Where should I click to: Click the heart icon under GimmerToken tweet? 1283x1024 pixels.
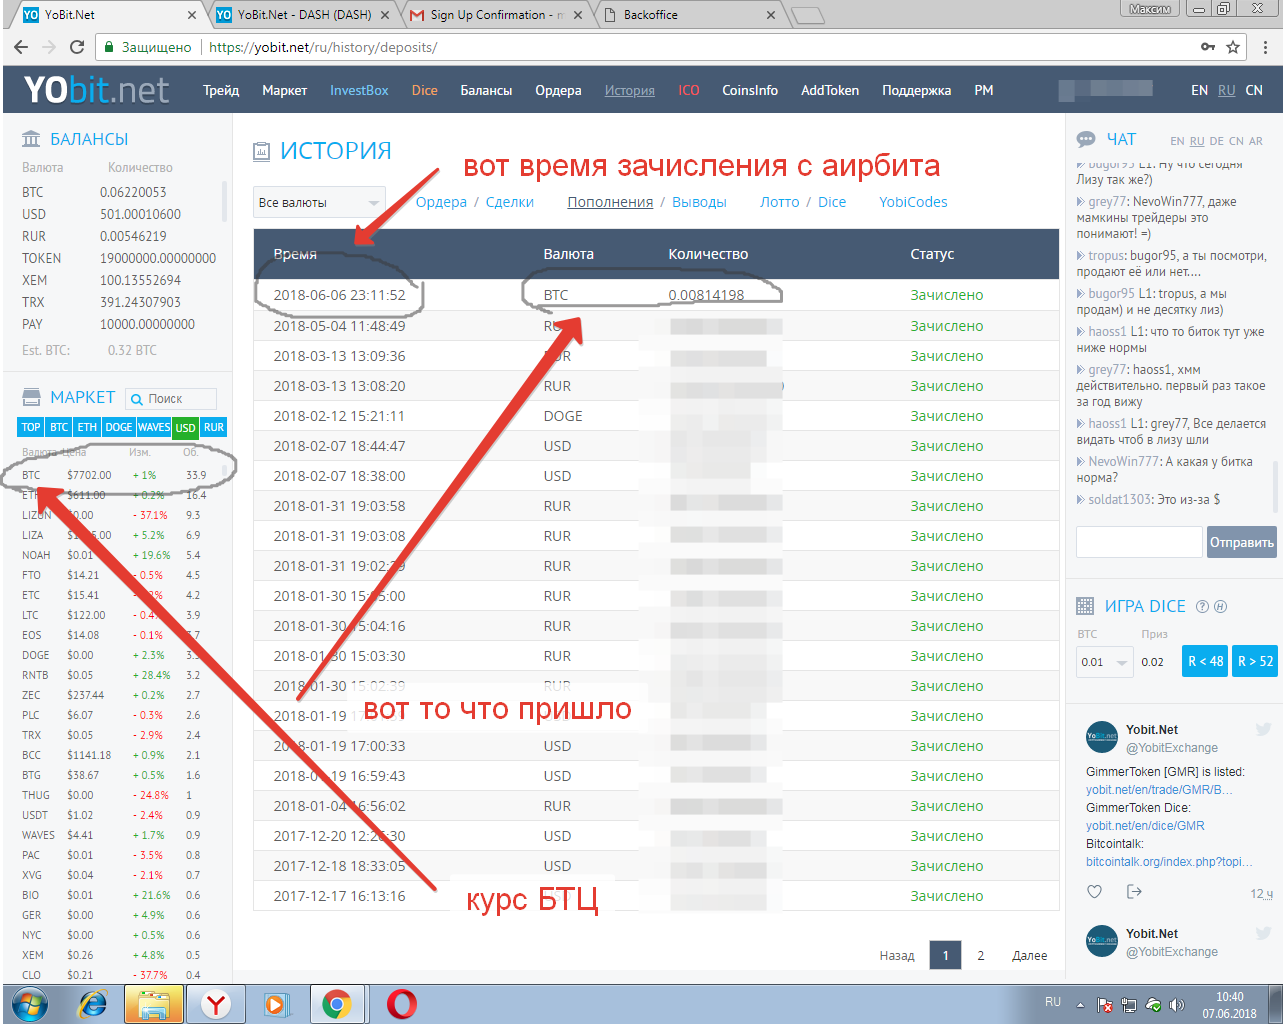click(x=1094, y=892)
